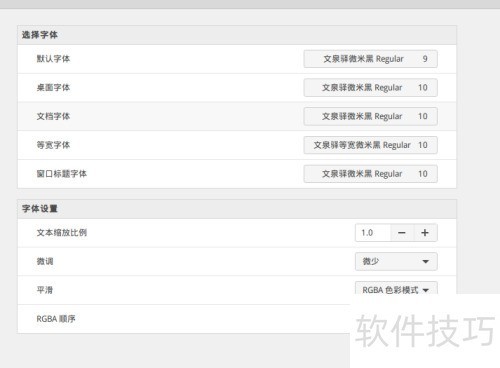Click the 微调 label

(45, 261)
